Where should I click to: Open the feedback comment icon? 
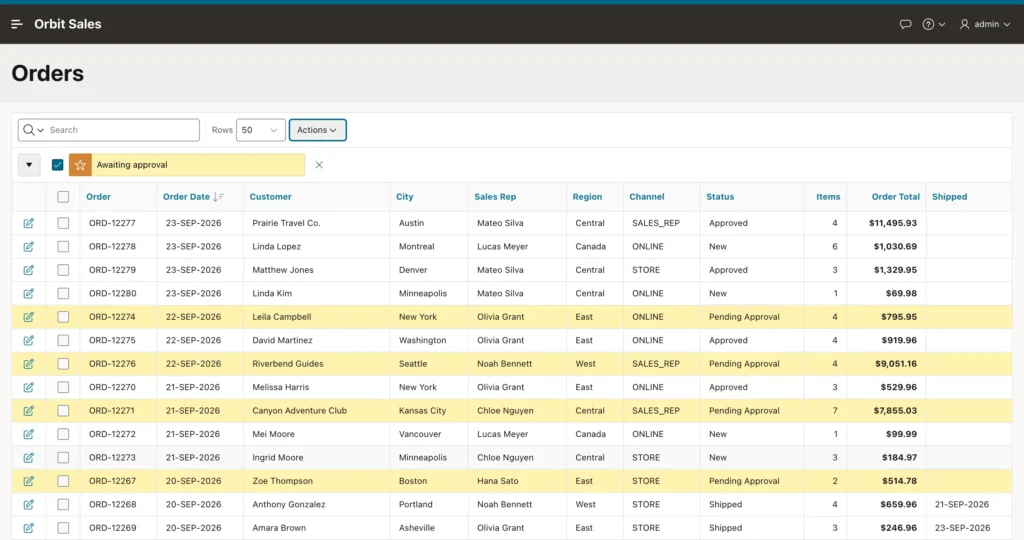(905, 24)
